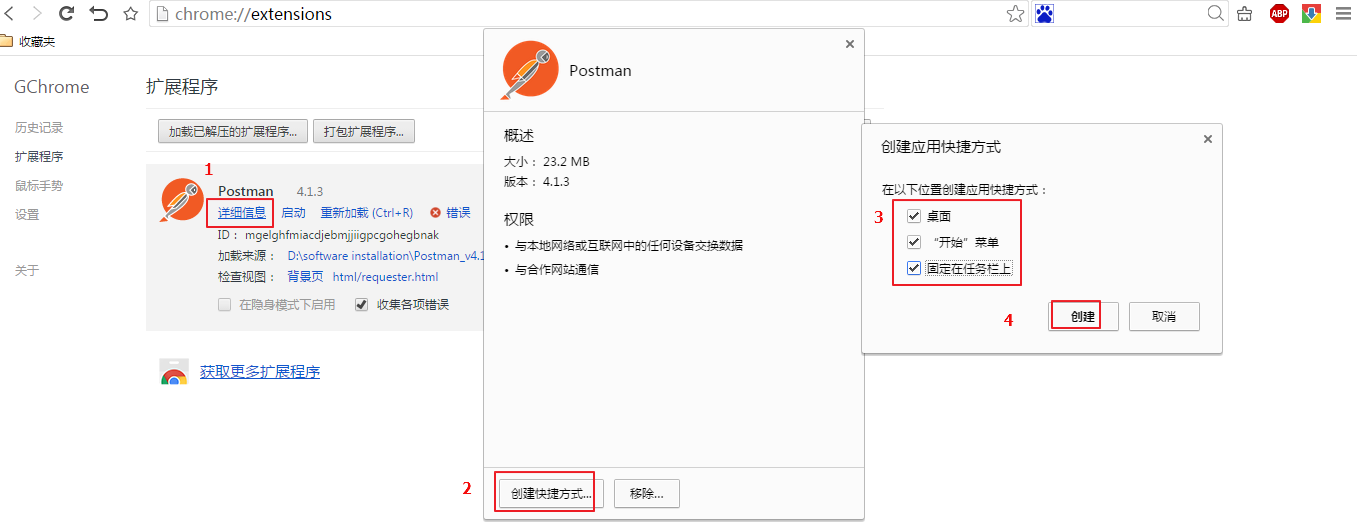The height and width of the screenshot is (531, 1357).
Task: Click the undo close tab arrow icon
Action: point(98,14)
